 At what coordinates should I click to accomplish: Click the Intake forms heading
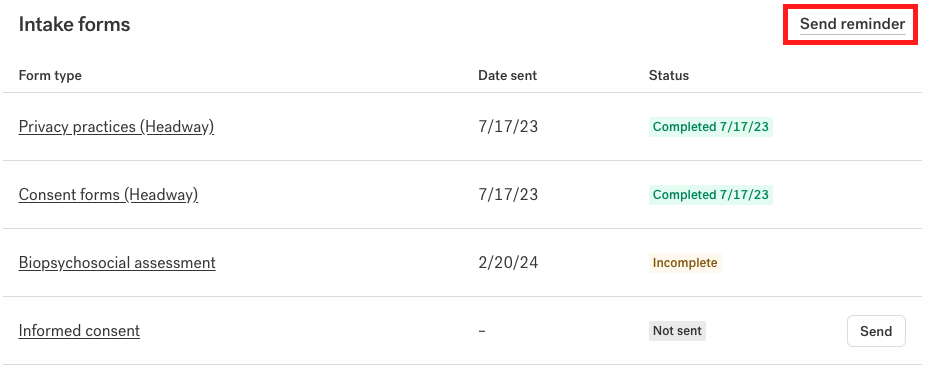point(74,25)
